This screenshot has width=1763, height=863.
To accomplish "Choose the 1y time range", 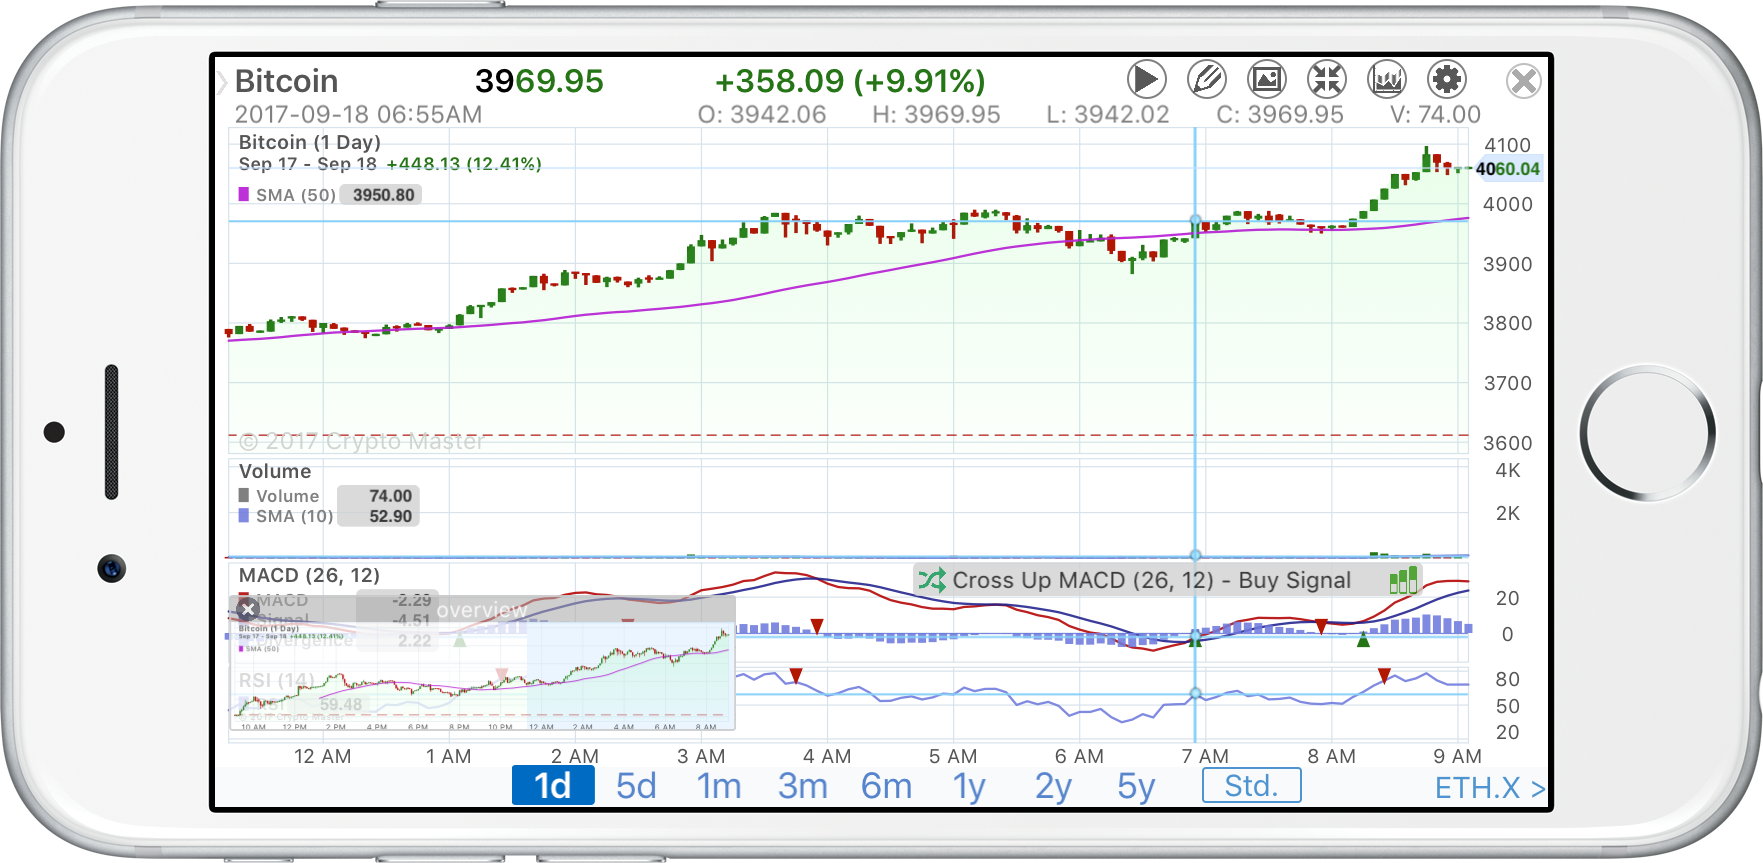I will pos(969,786).
